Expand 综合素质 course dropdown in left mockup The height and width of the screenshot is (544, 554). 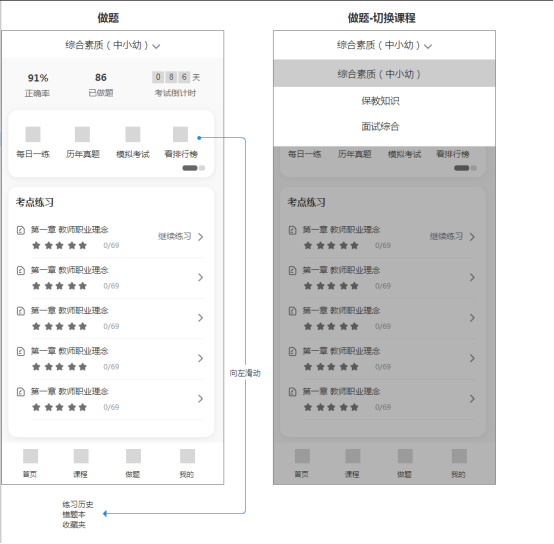[112, 45]
